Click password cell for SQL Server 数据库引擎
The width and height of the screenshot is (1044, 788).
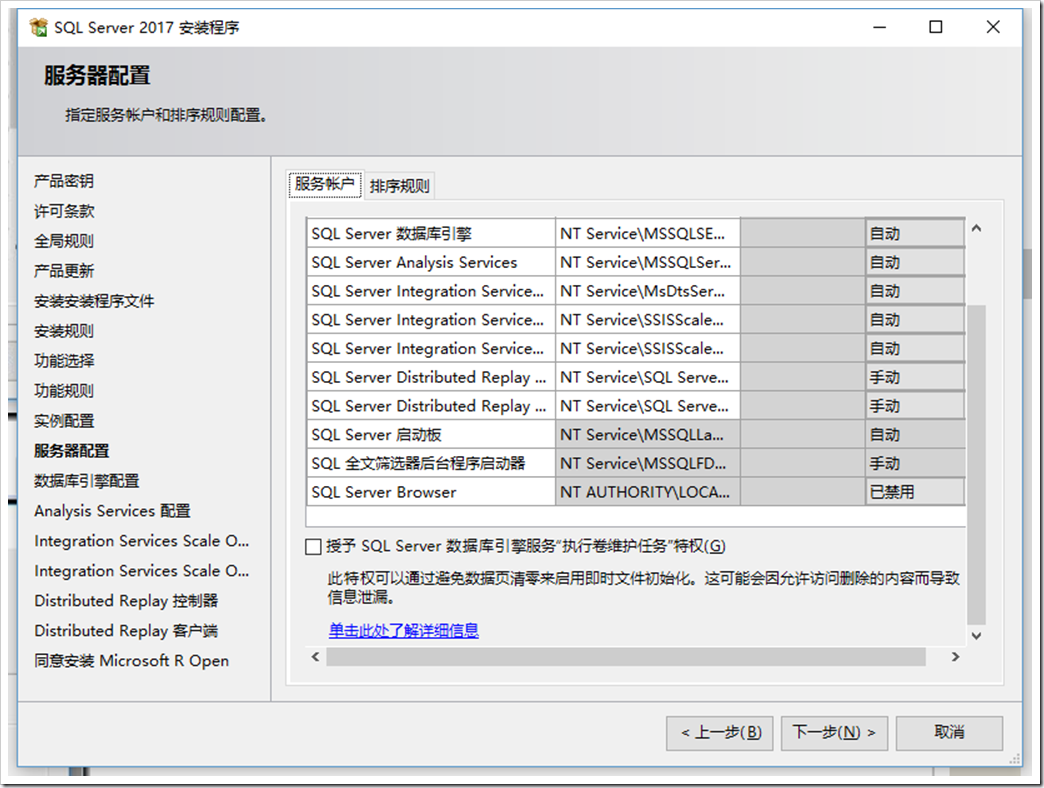coord(803,234)
